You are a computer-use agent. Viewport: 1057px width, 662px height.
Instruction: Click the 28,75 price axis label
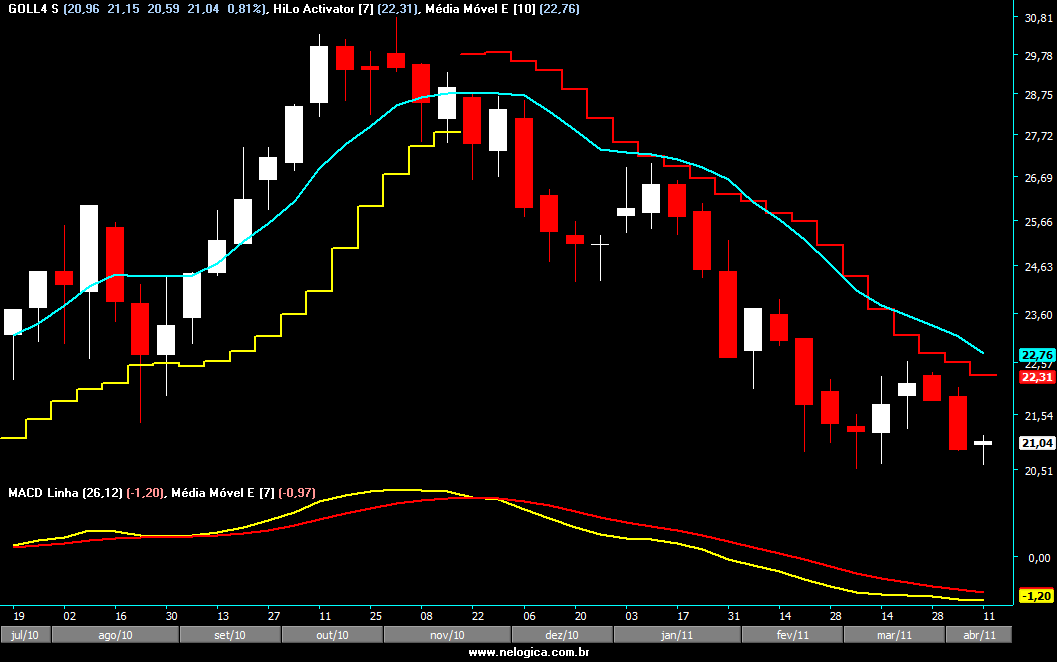click(1038, 95)
